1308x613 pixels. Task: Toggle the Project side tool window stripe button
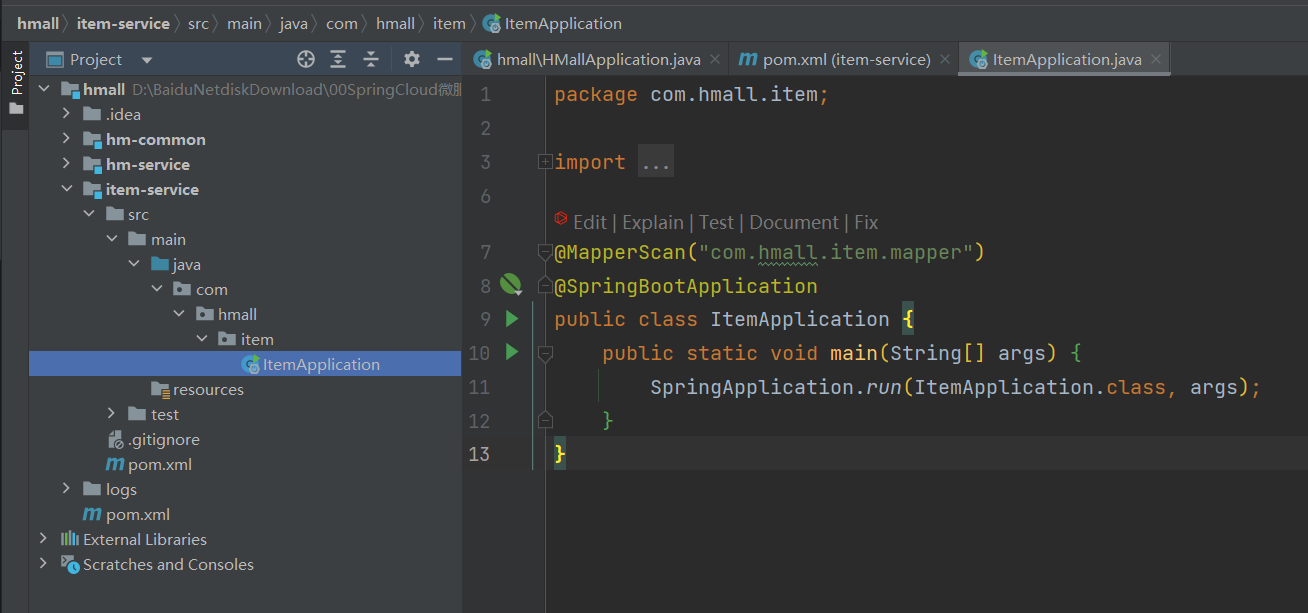point(16,84)
